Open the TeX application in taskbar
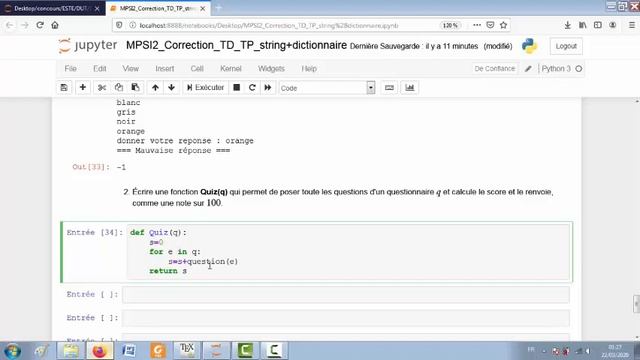This screenshot has height=360, width=640. tap(187, 351)
